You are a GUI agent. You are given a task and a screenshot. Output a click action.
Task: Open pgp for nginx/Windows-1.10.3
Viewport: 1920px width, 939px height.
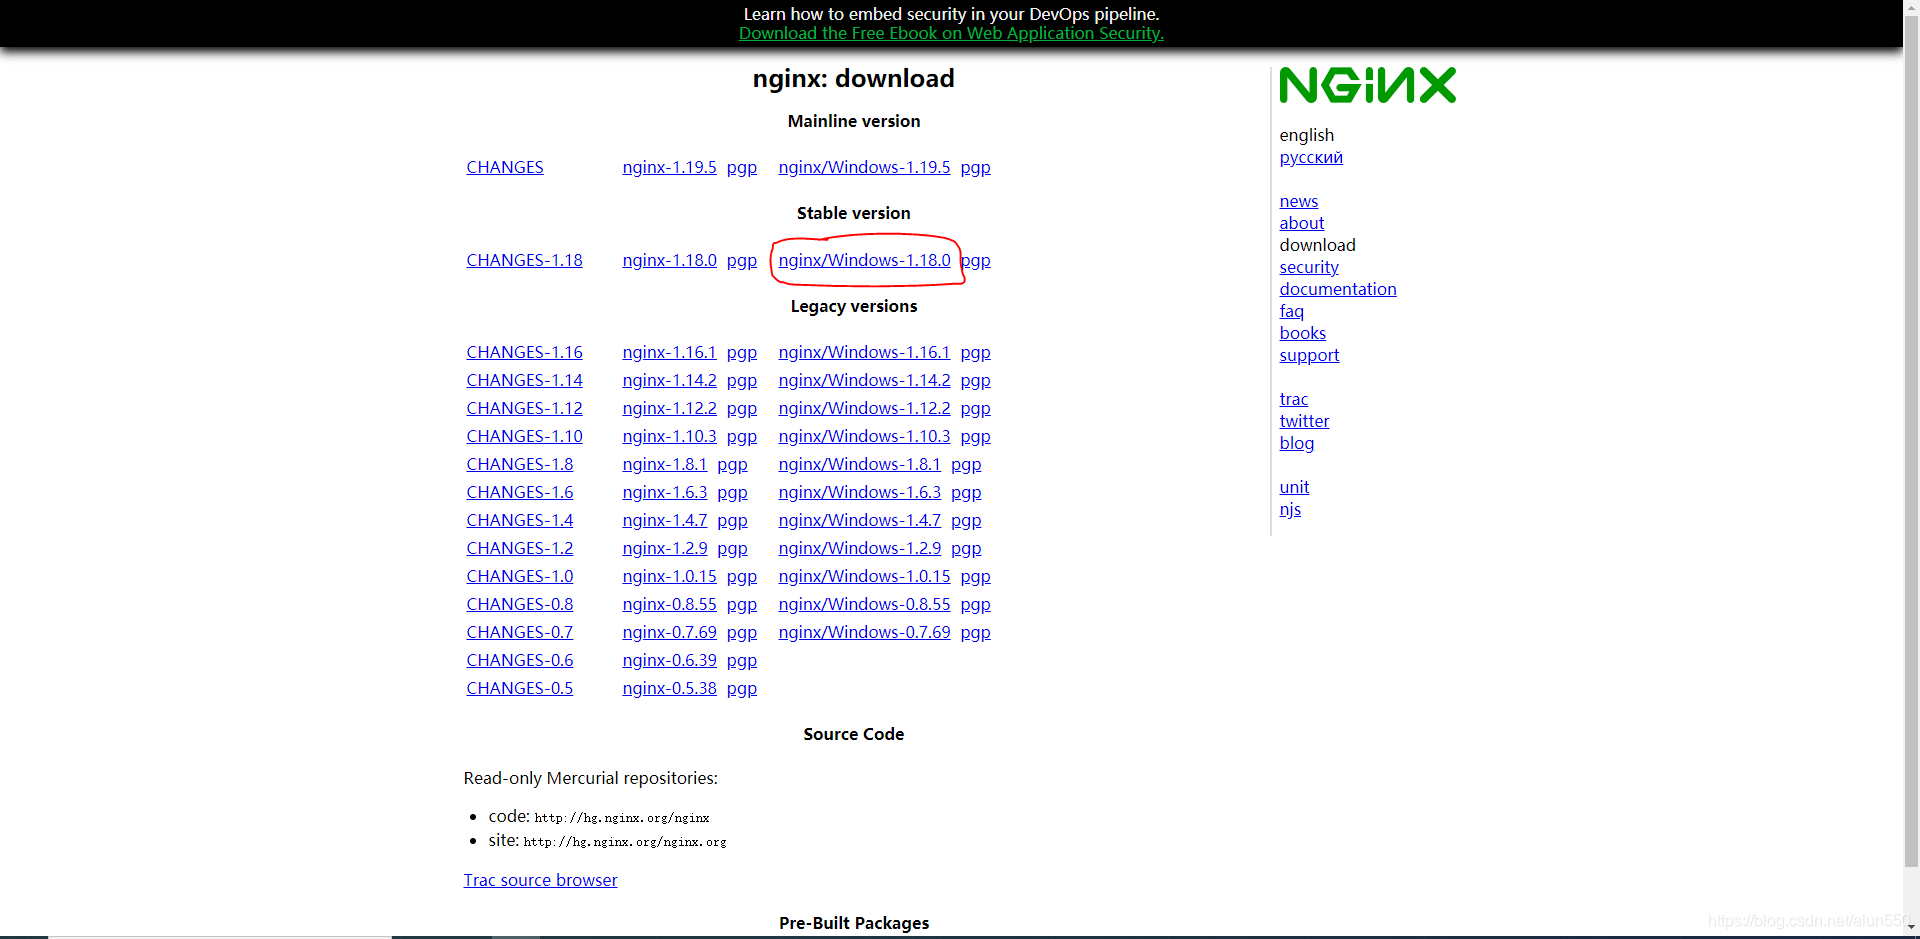[x=976, y=436]
